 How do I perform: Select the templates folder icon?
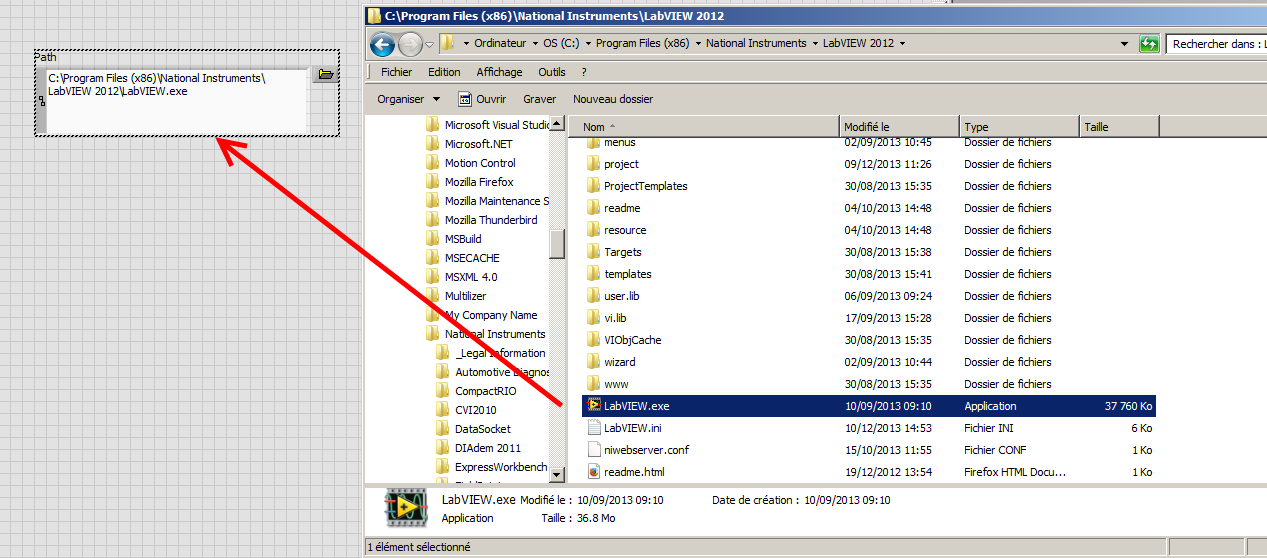click(x=593, y=274)
